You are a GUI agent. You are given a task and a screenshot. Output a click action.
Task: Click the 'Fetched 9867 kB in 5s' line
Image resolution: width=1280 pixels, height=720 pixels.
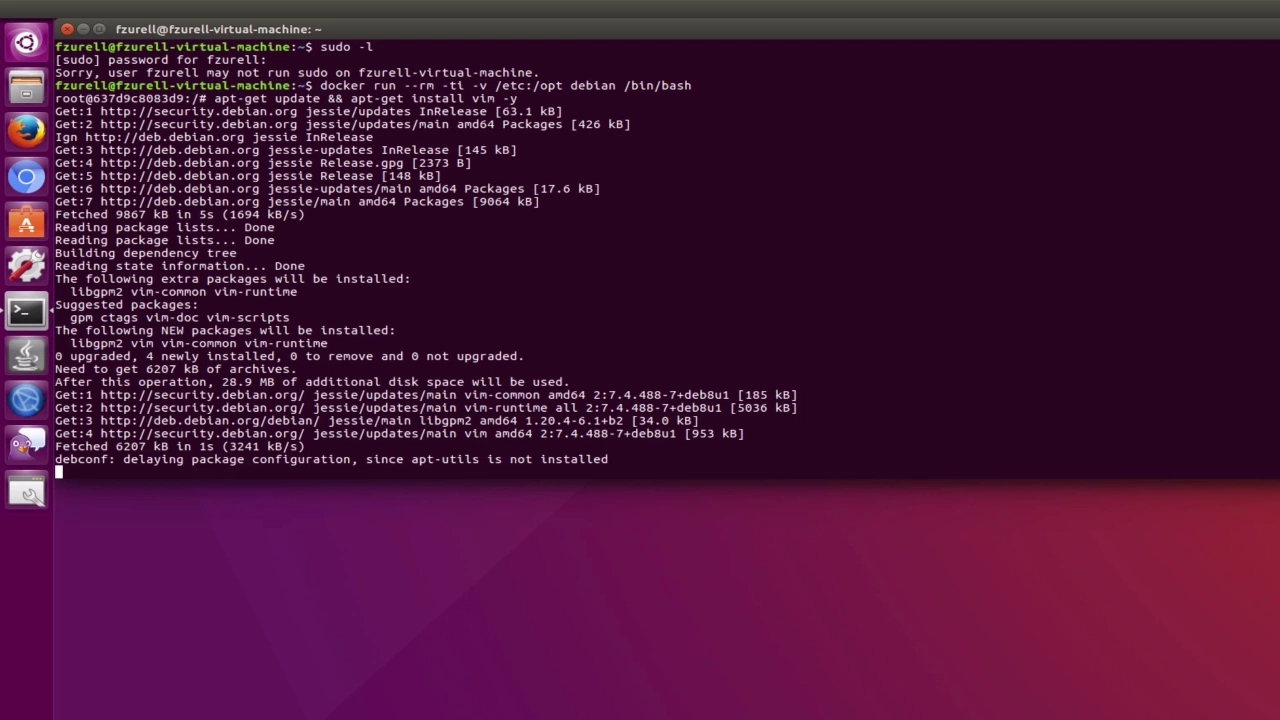click(x=179, y=214)
